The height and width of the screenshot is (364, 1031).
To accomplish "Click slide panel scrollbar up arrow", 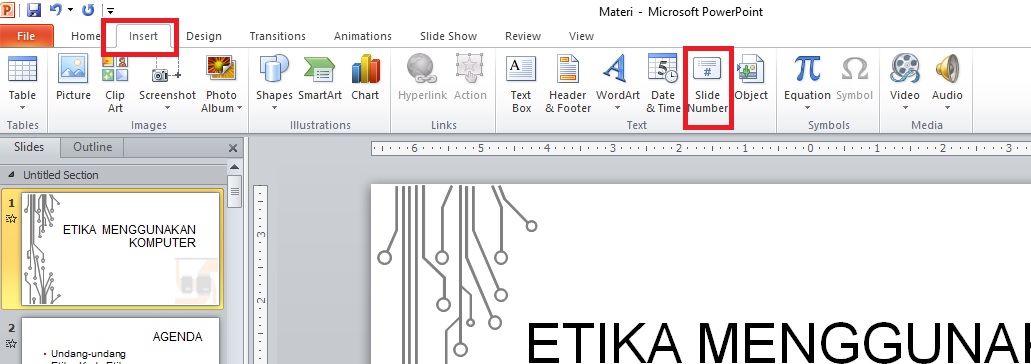I will 235,168.
